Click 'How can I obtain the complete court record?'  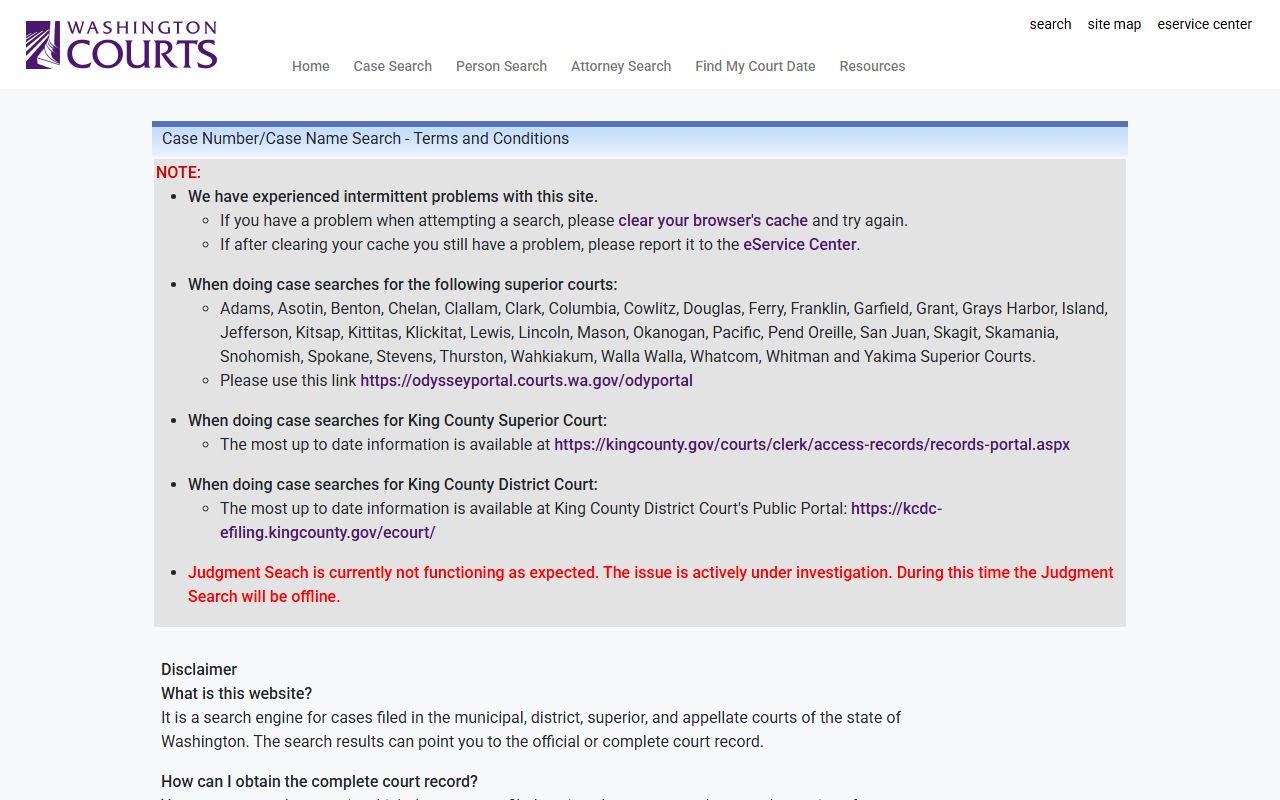coord(319,781)
